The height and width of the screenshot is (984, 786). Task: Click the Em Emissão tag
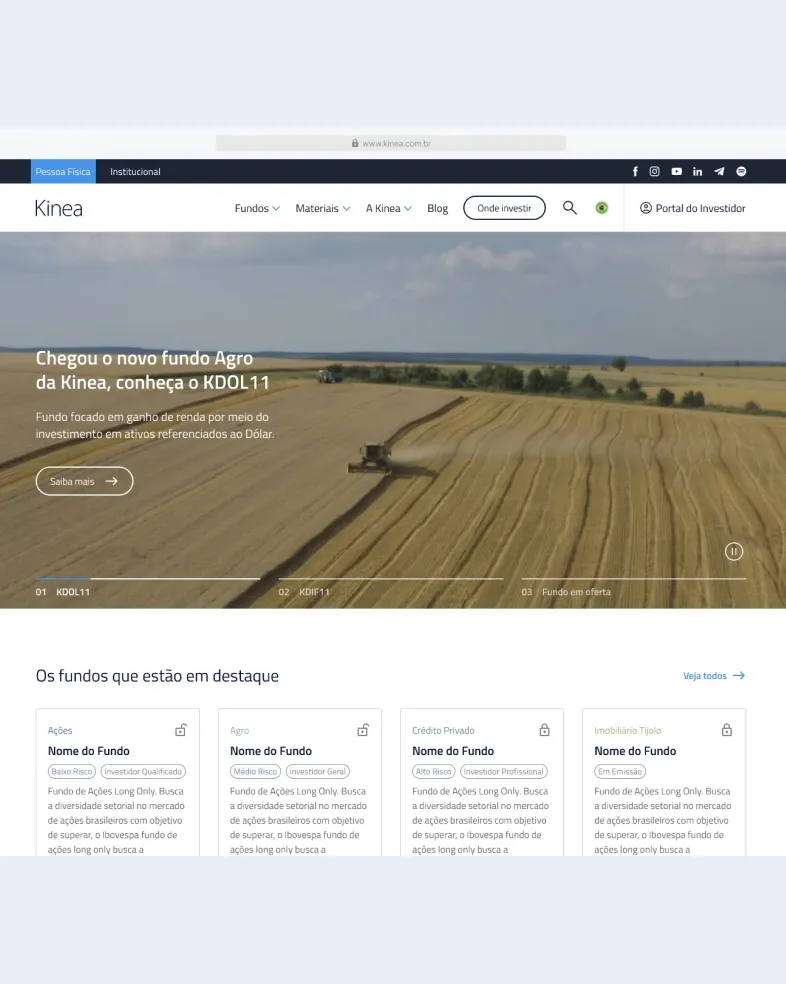point(620,771)
